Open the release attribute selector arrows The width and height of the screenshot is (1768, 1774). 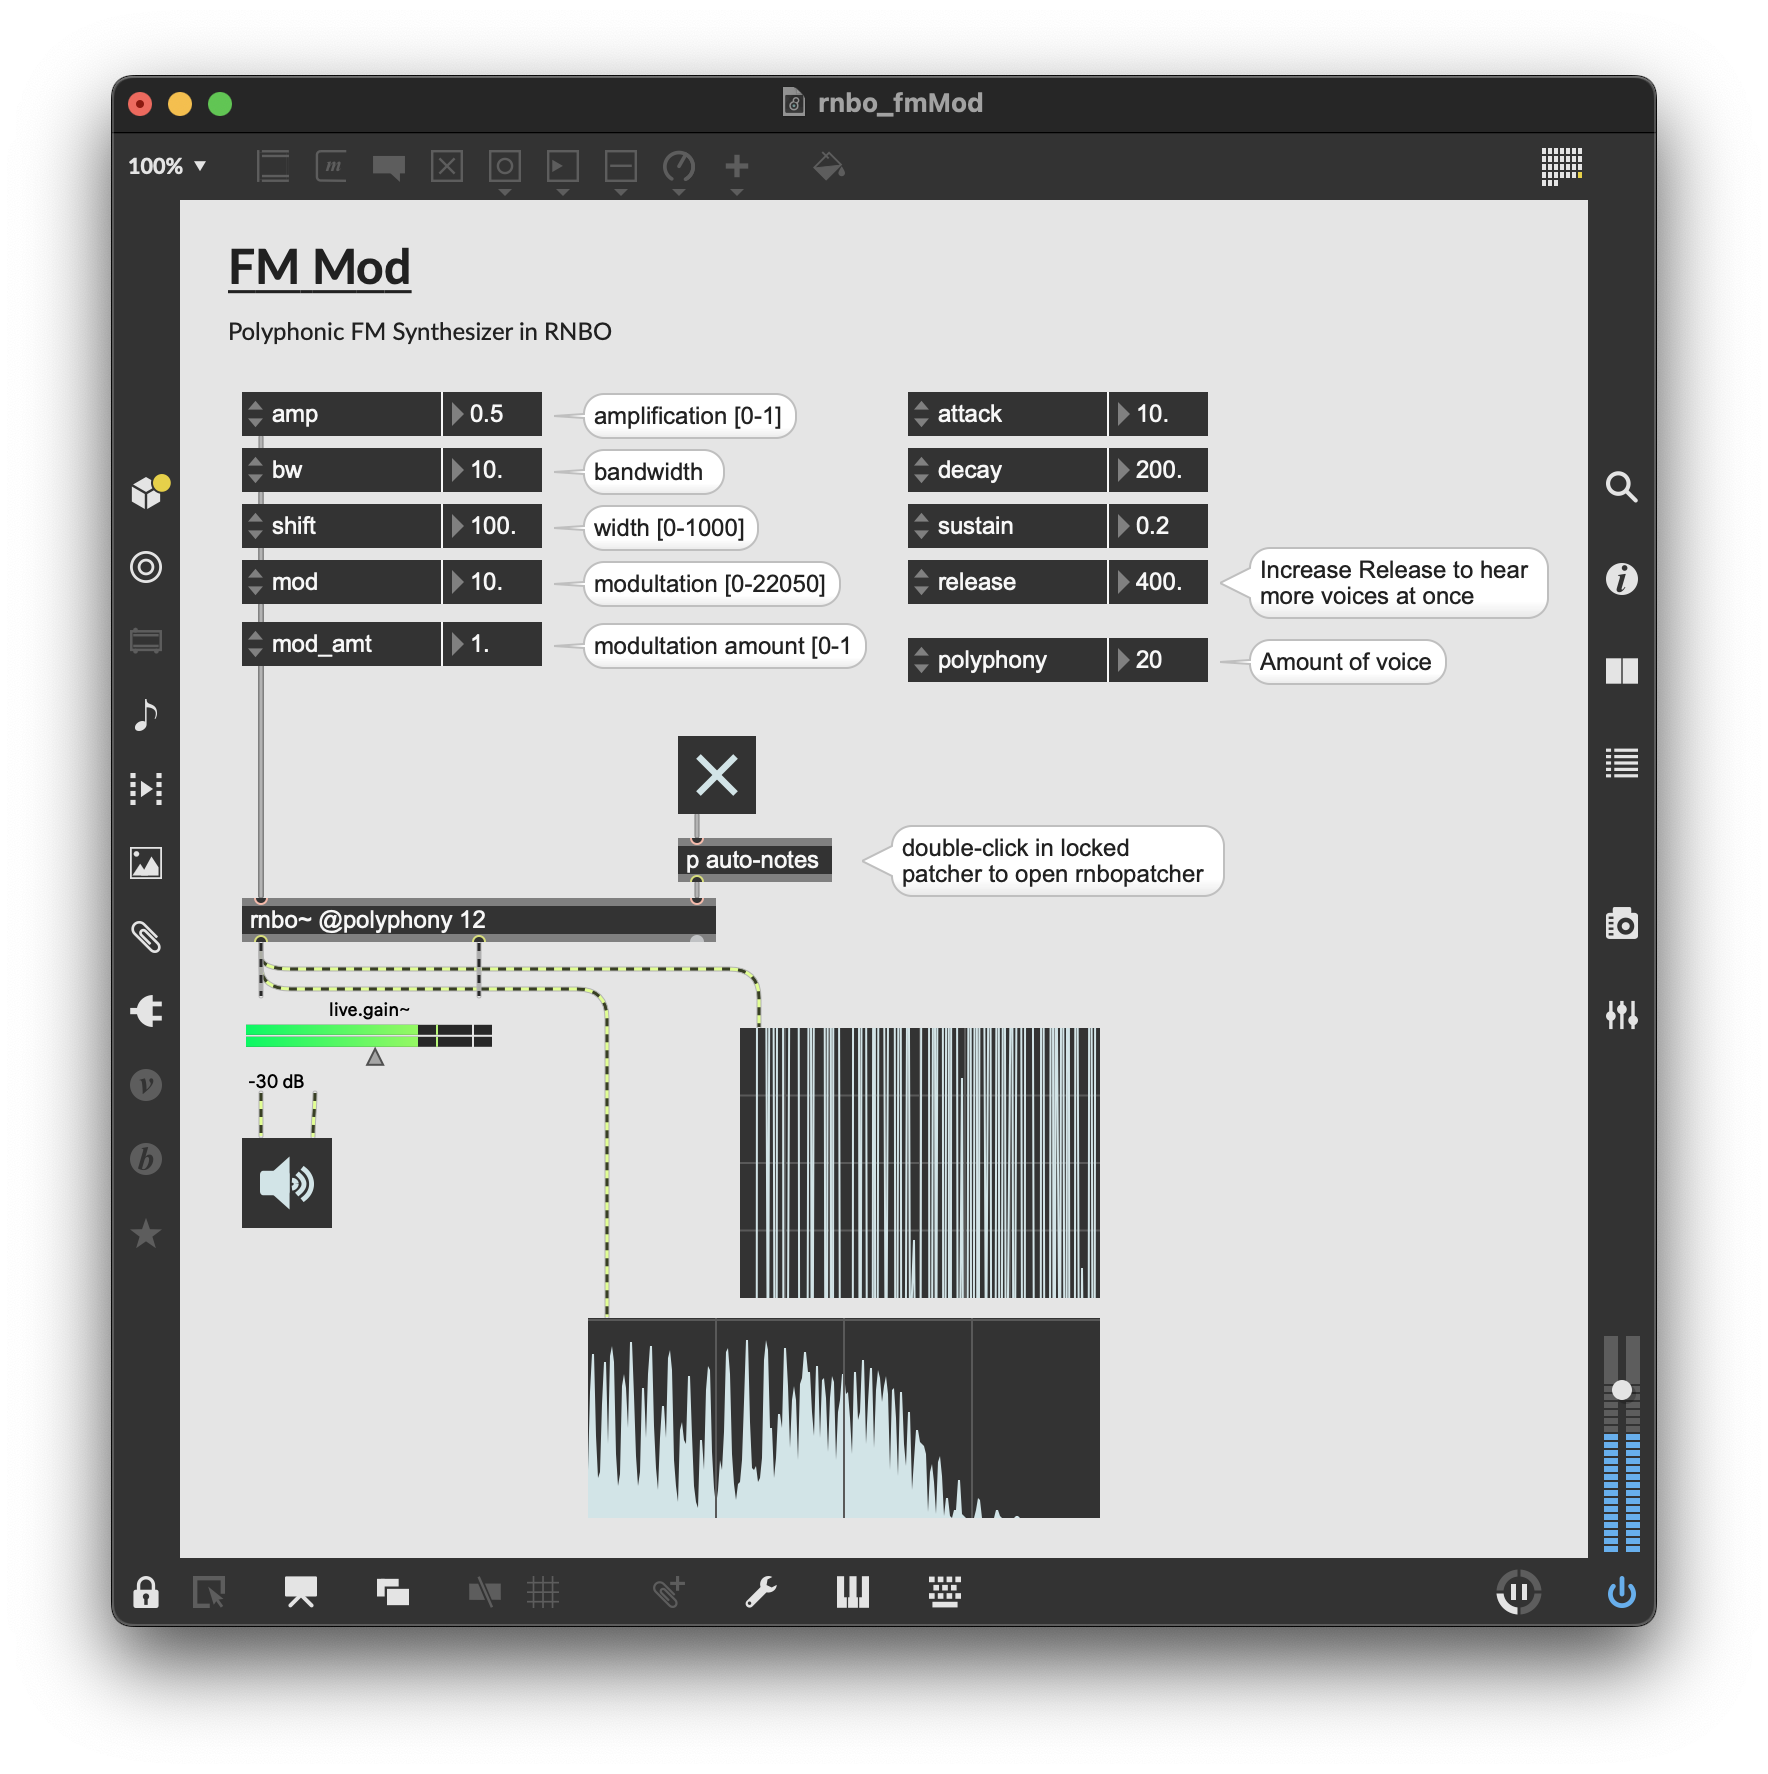(921, 582)
